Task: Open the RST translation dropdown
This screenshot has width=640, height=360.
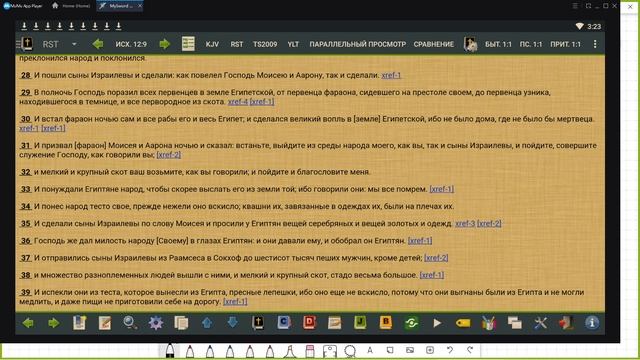Action: click(x=59, y=44)
